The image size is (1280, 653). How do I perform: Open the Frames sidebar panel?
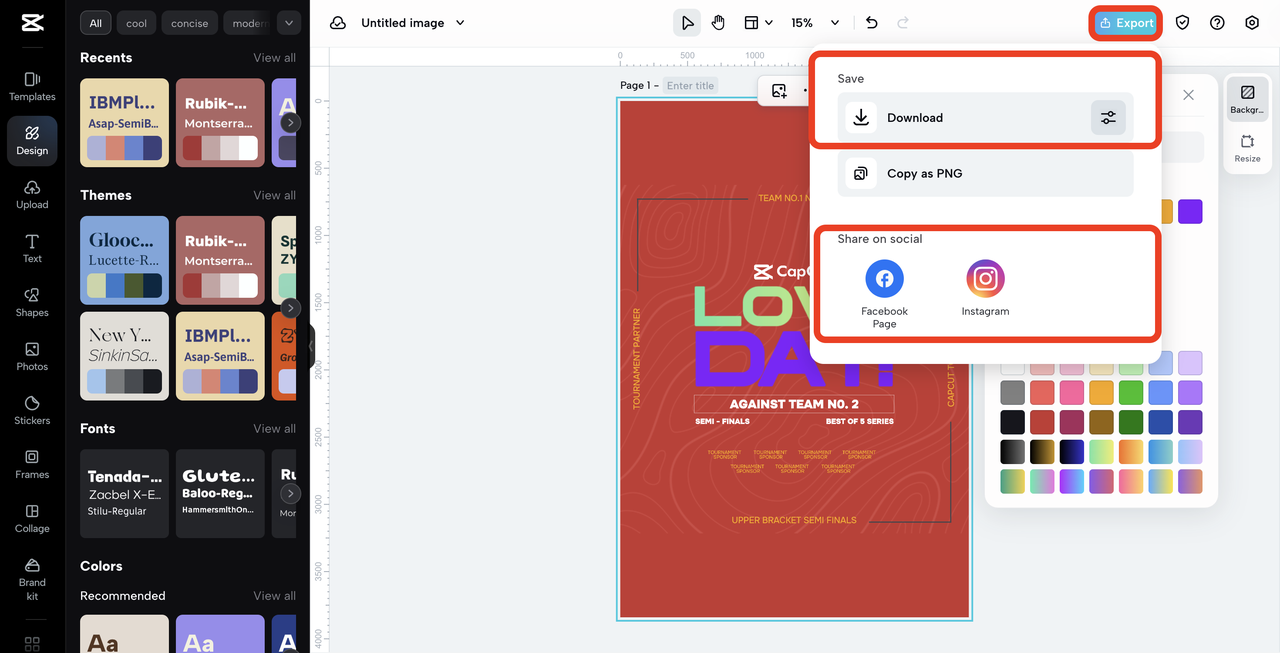32,464
